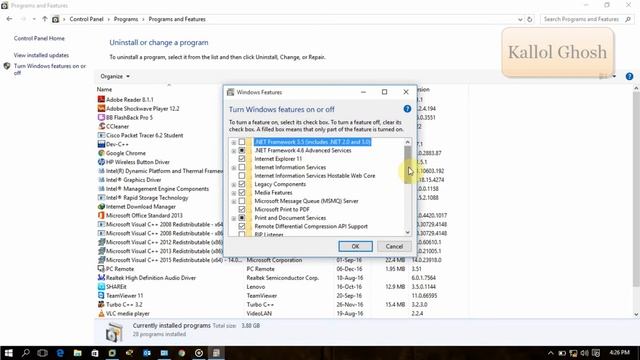
Task: Go up one folder level arrow
Action: point(44,19)
